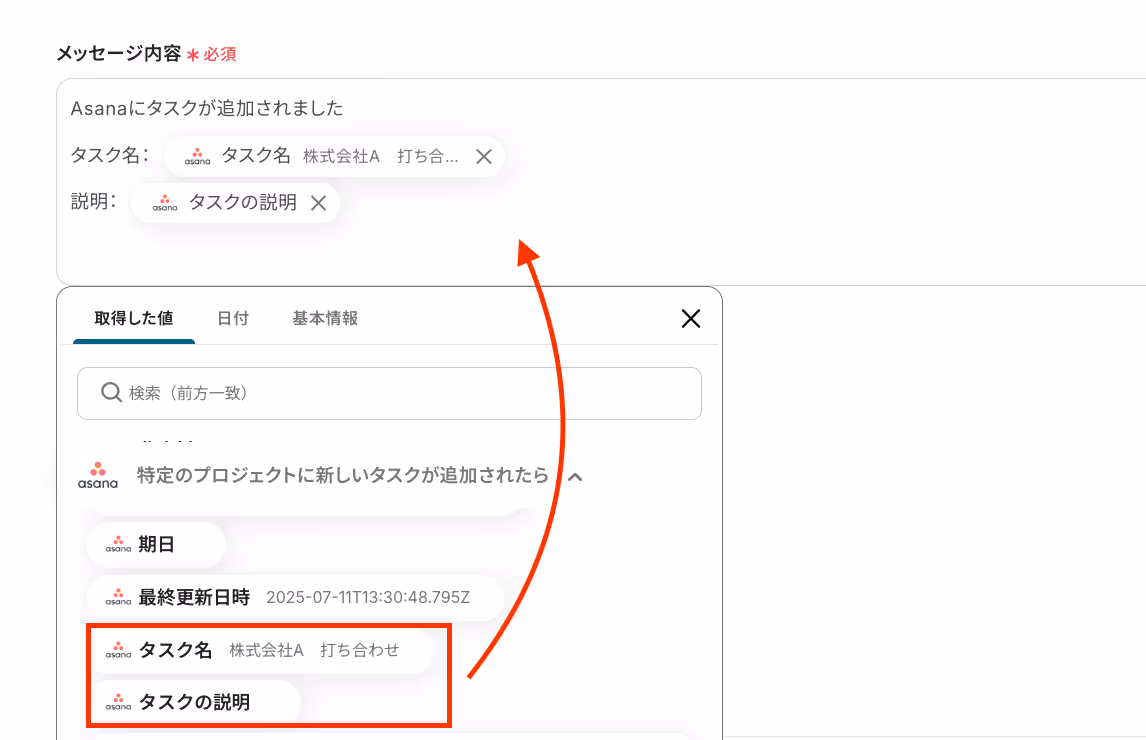Viewport: 1146px width, 740px height.
Task: Click the メッセージ内容 field label
Action: 118,53
